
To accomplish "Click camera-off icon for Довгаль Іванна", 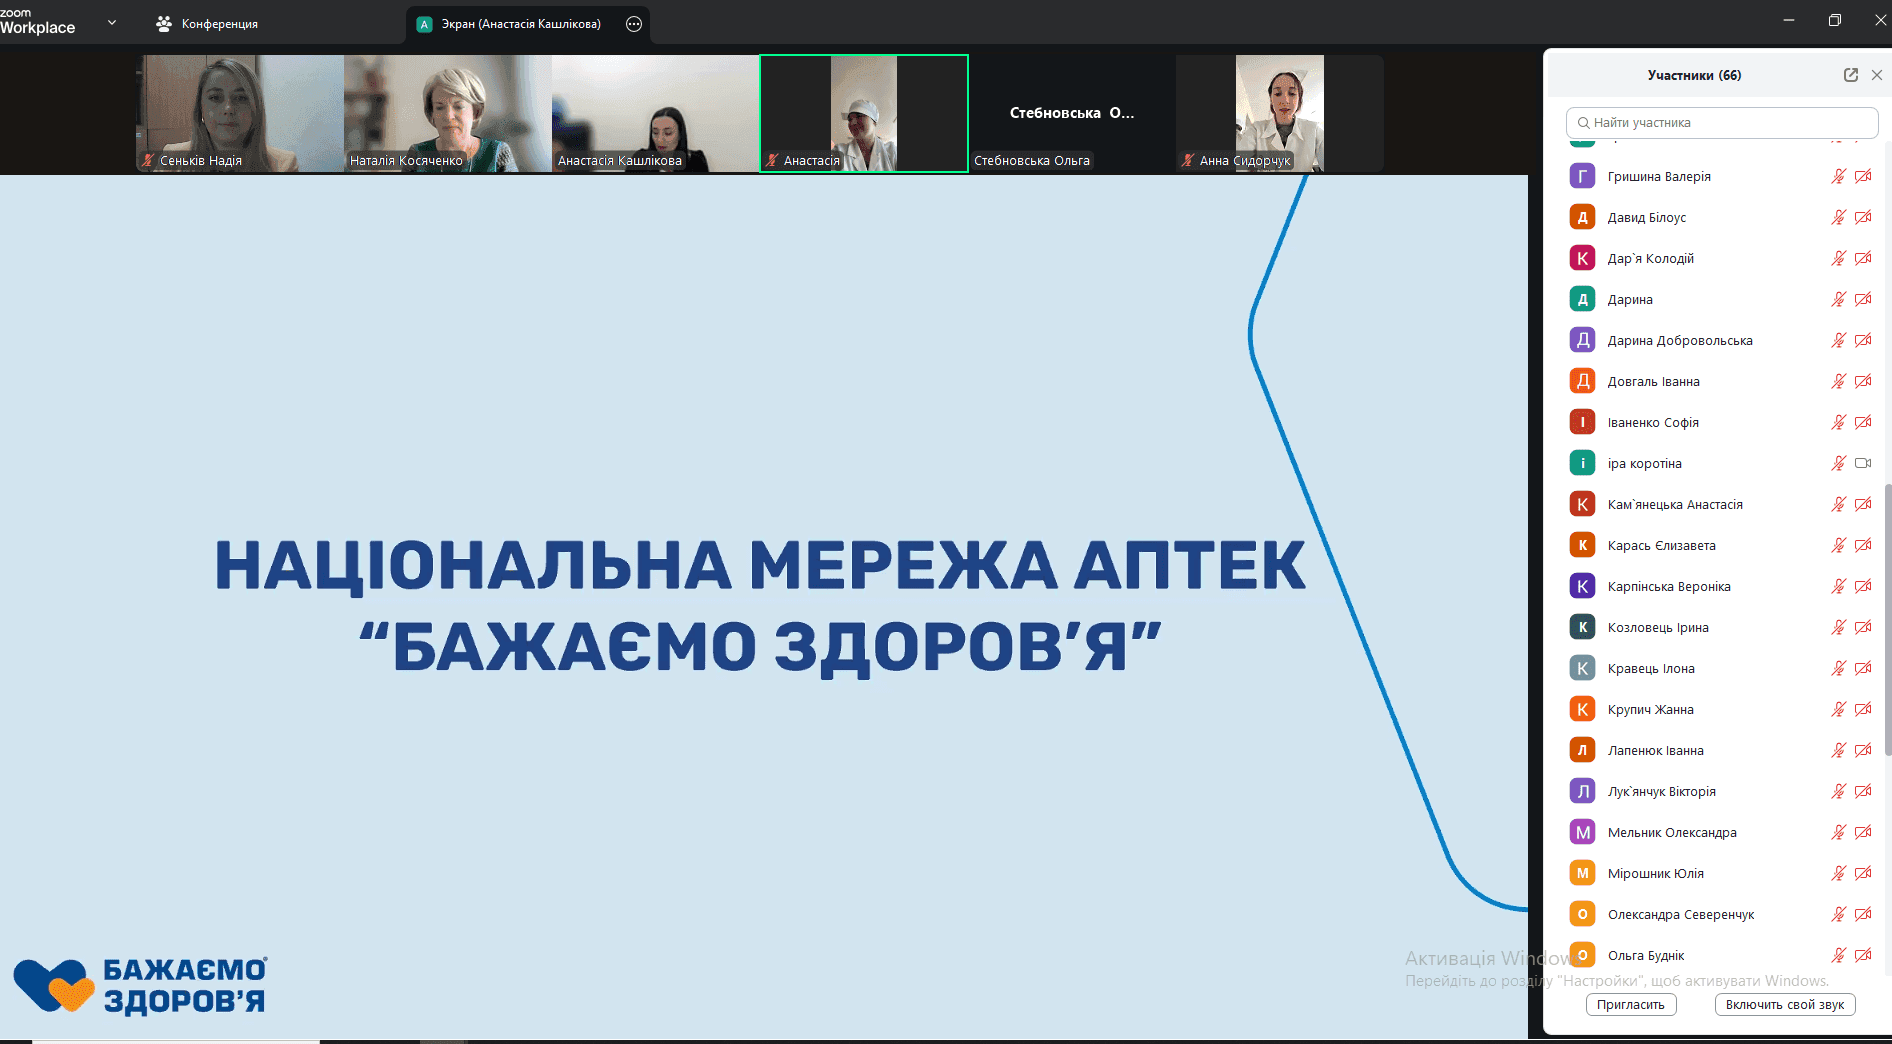I will coord(1863,381).
